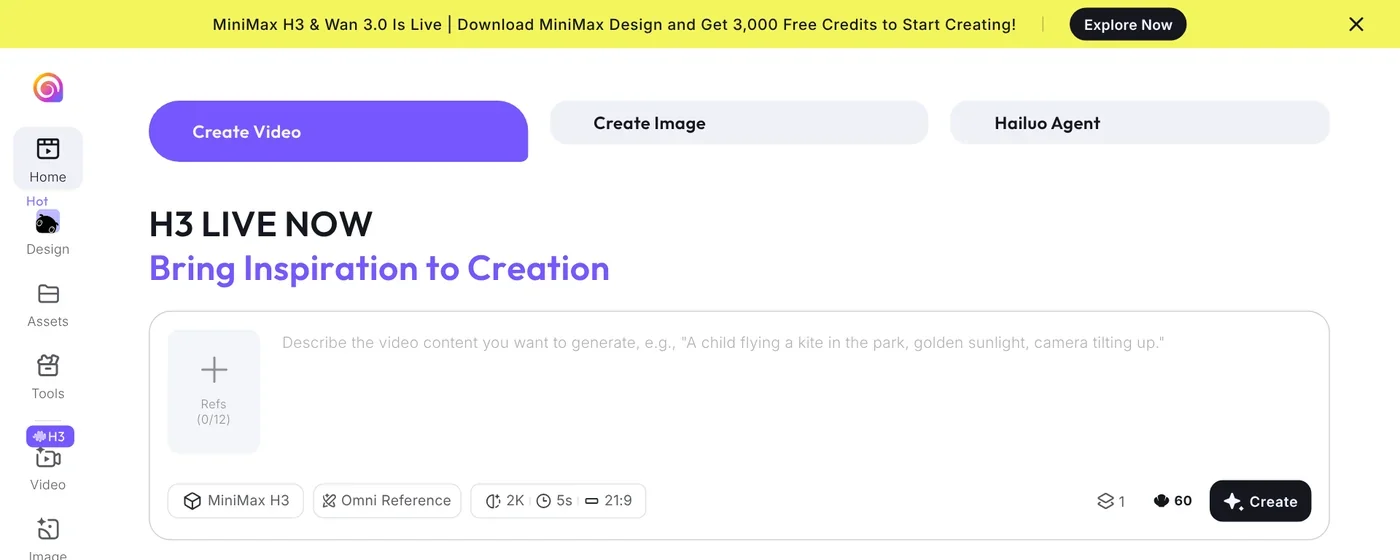
Task: Open Image section in sidebar
Action: pyautogui.click(x=48, y=538)
